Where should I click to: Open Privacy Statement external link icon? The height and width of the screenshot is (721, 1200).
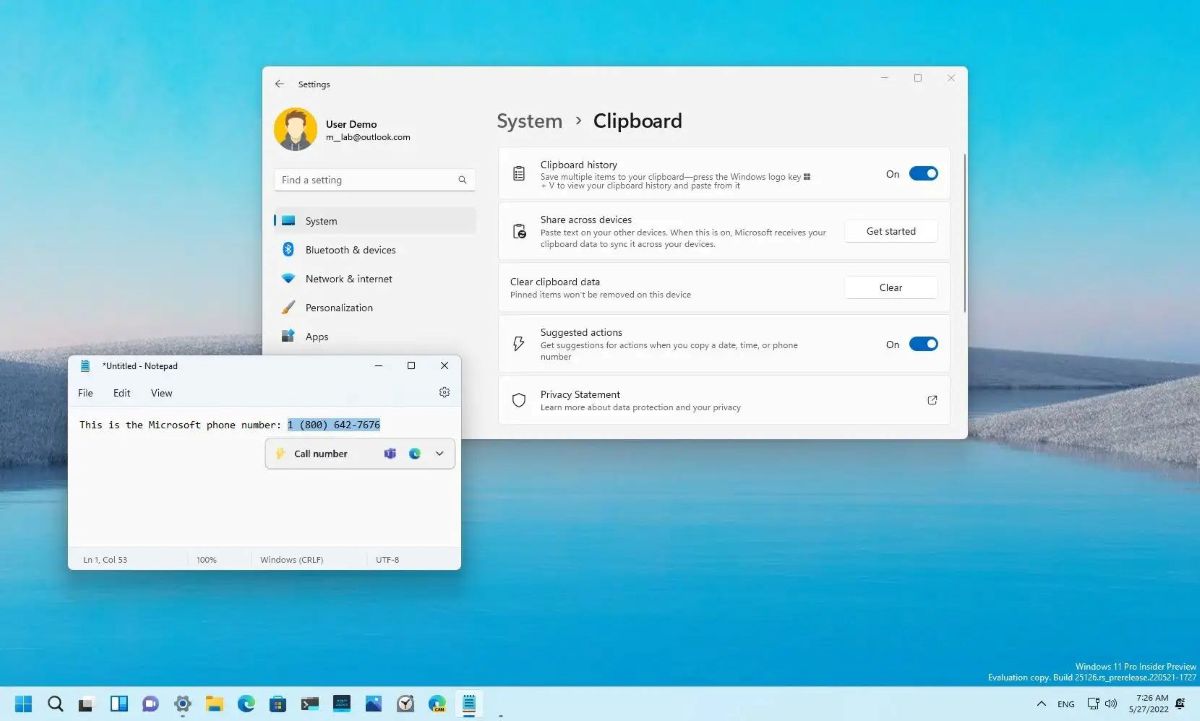click(932, 400)
